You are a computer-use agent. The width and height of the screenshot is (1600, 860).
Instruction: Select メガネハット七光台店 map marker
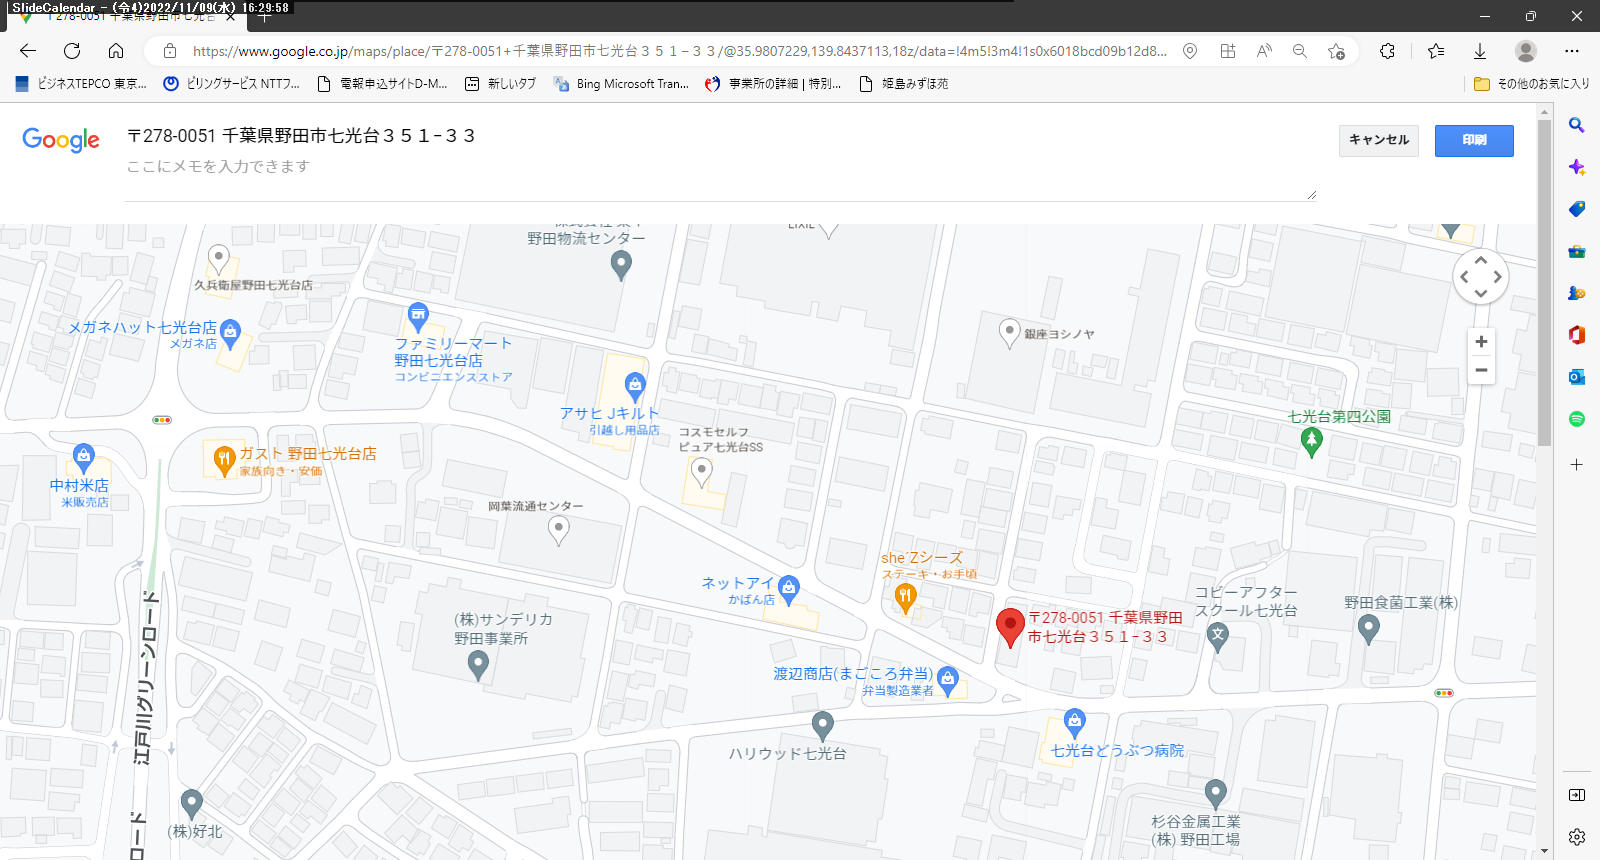coord(231,334)
